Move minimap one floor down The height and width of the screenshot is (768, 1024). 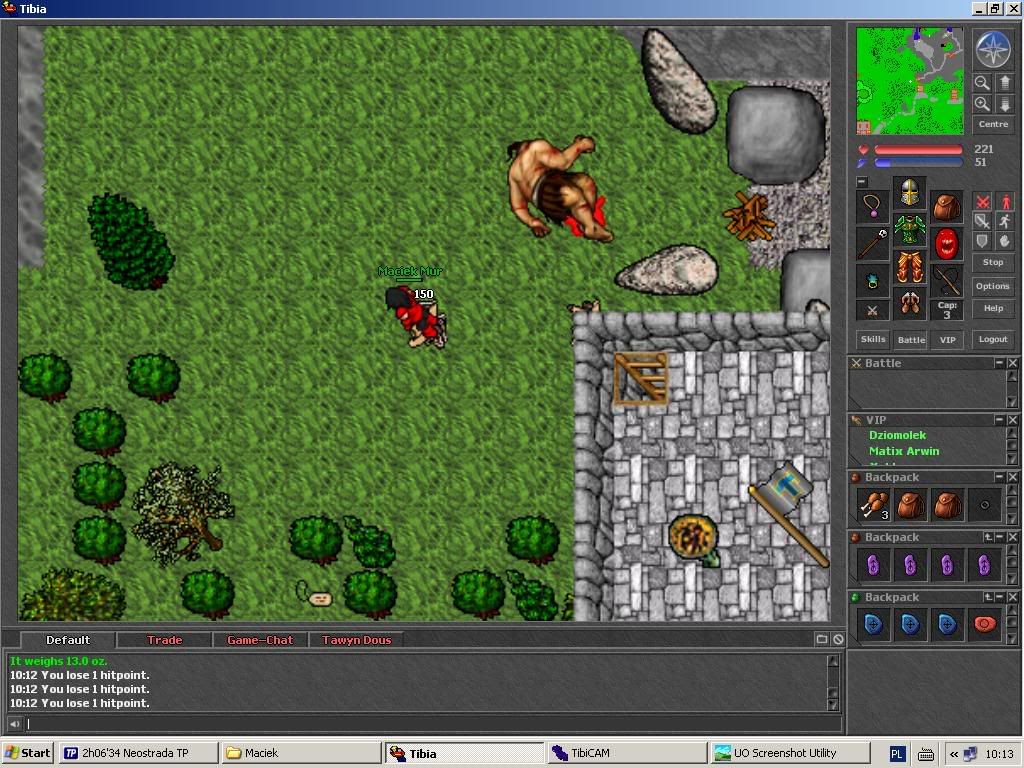pos(1004,104)
